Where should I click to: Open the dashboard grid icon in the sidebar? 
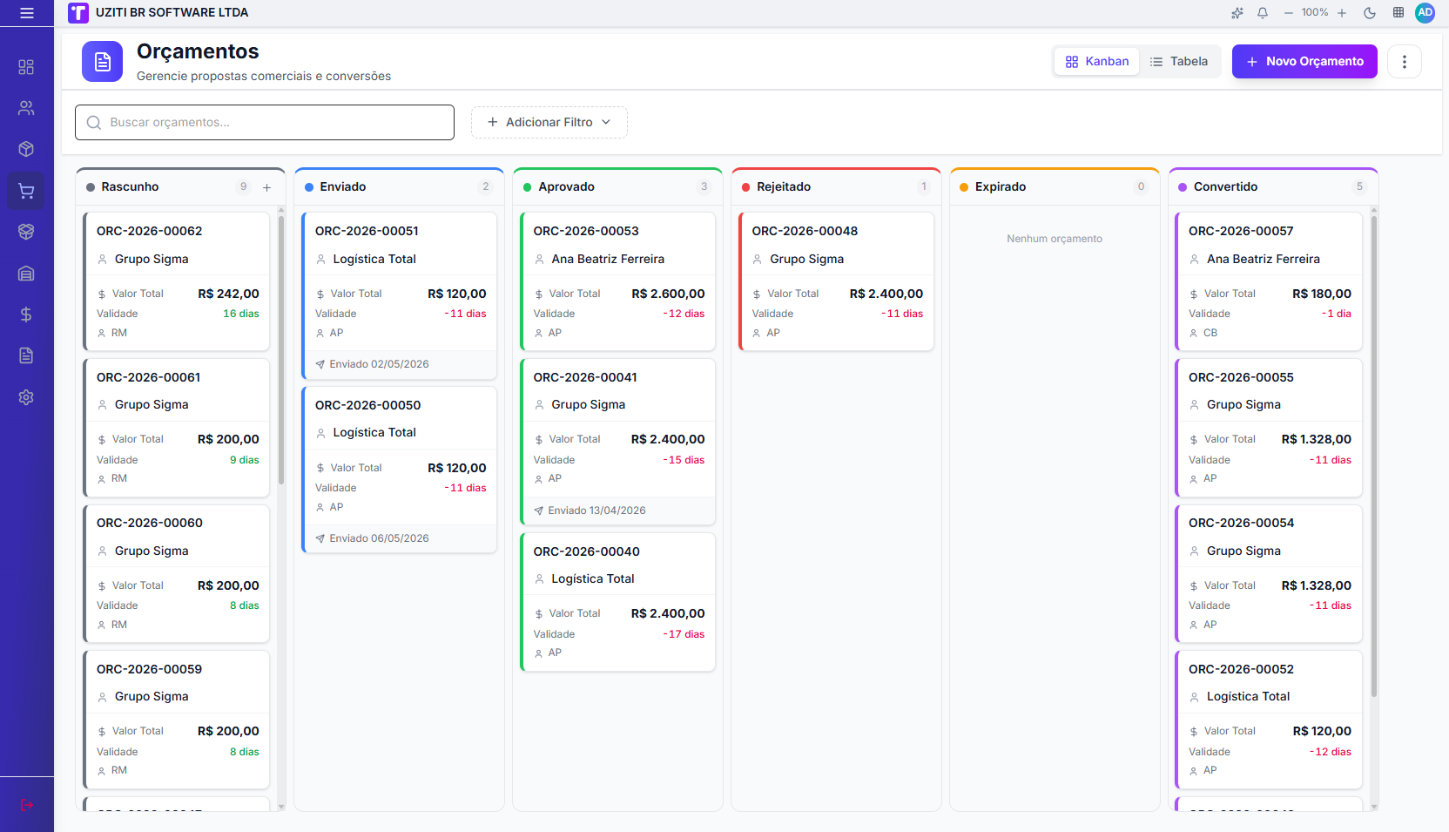click(x=26, y=67)
